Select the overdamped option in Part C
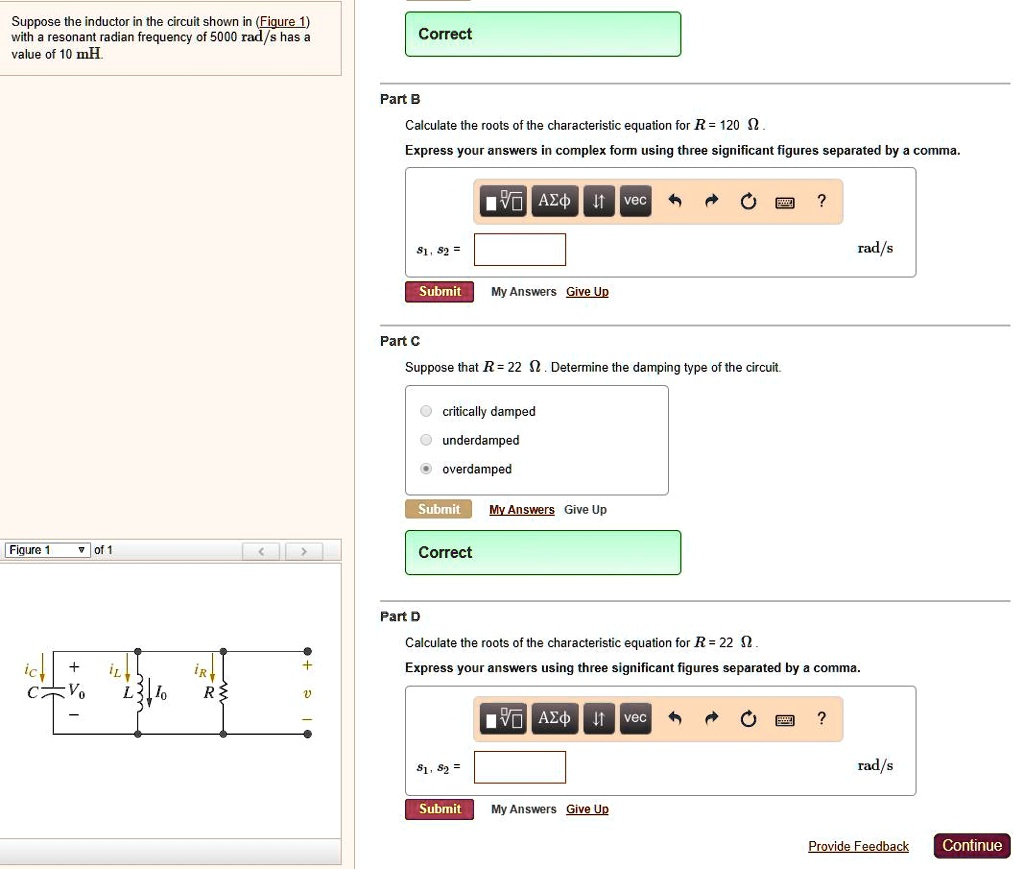The width and height of the screenshot is (1015, 869). (x=425, y=469)
